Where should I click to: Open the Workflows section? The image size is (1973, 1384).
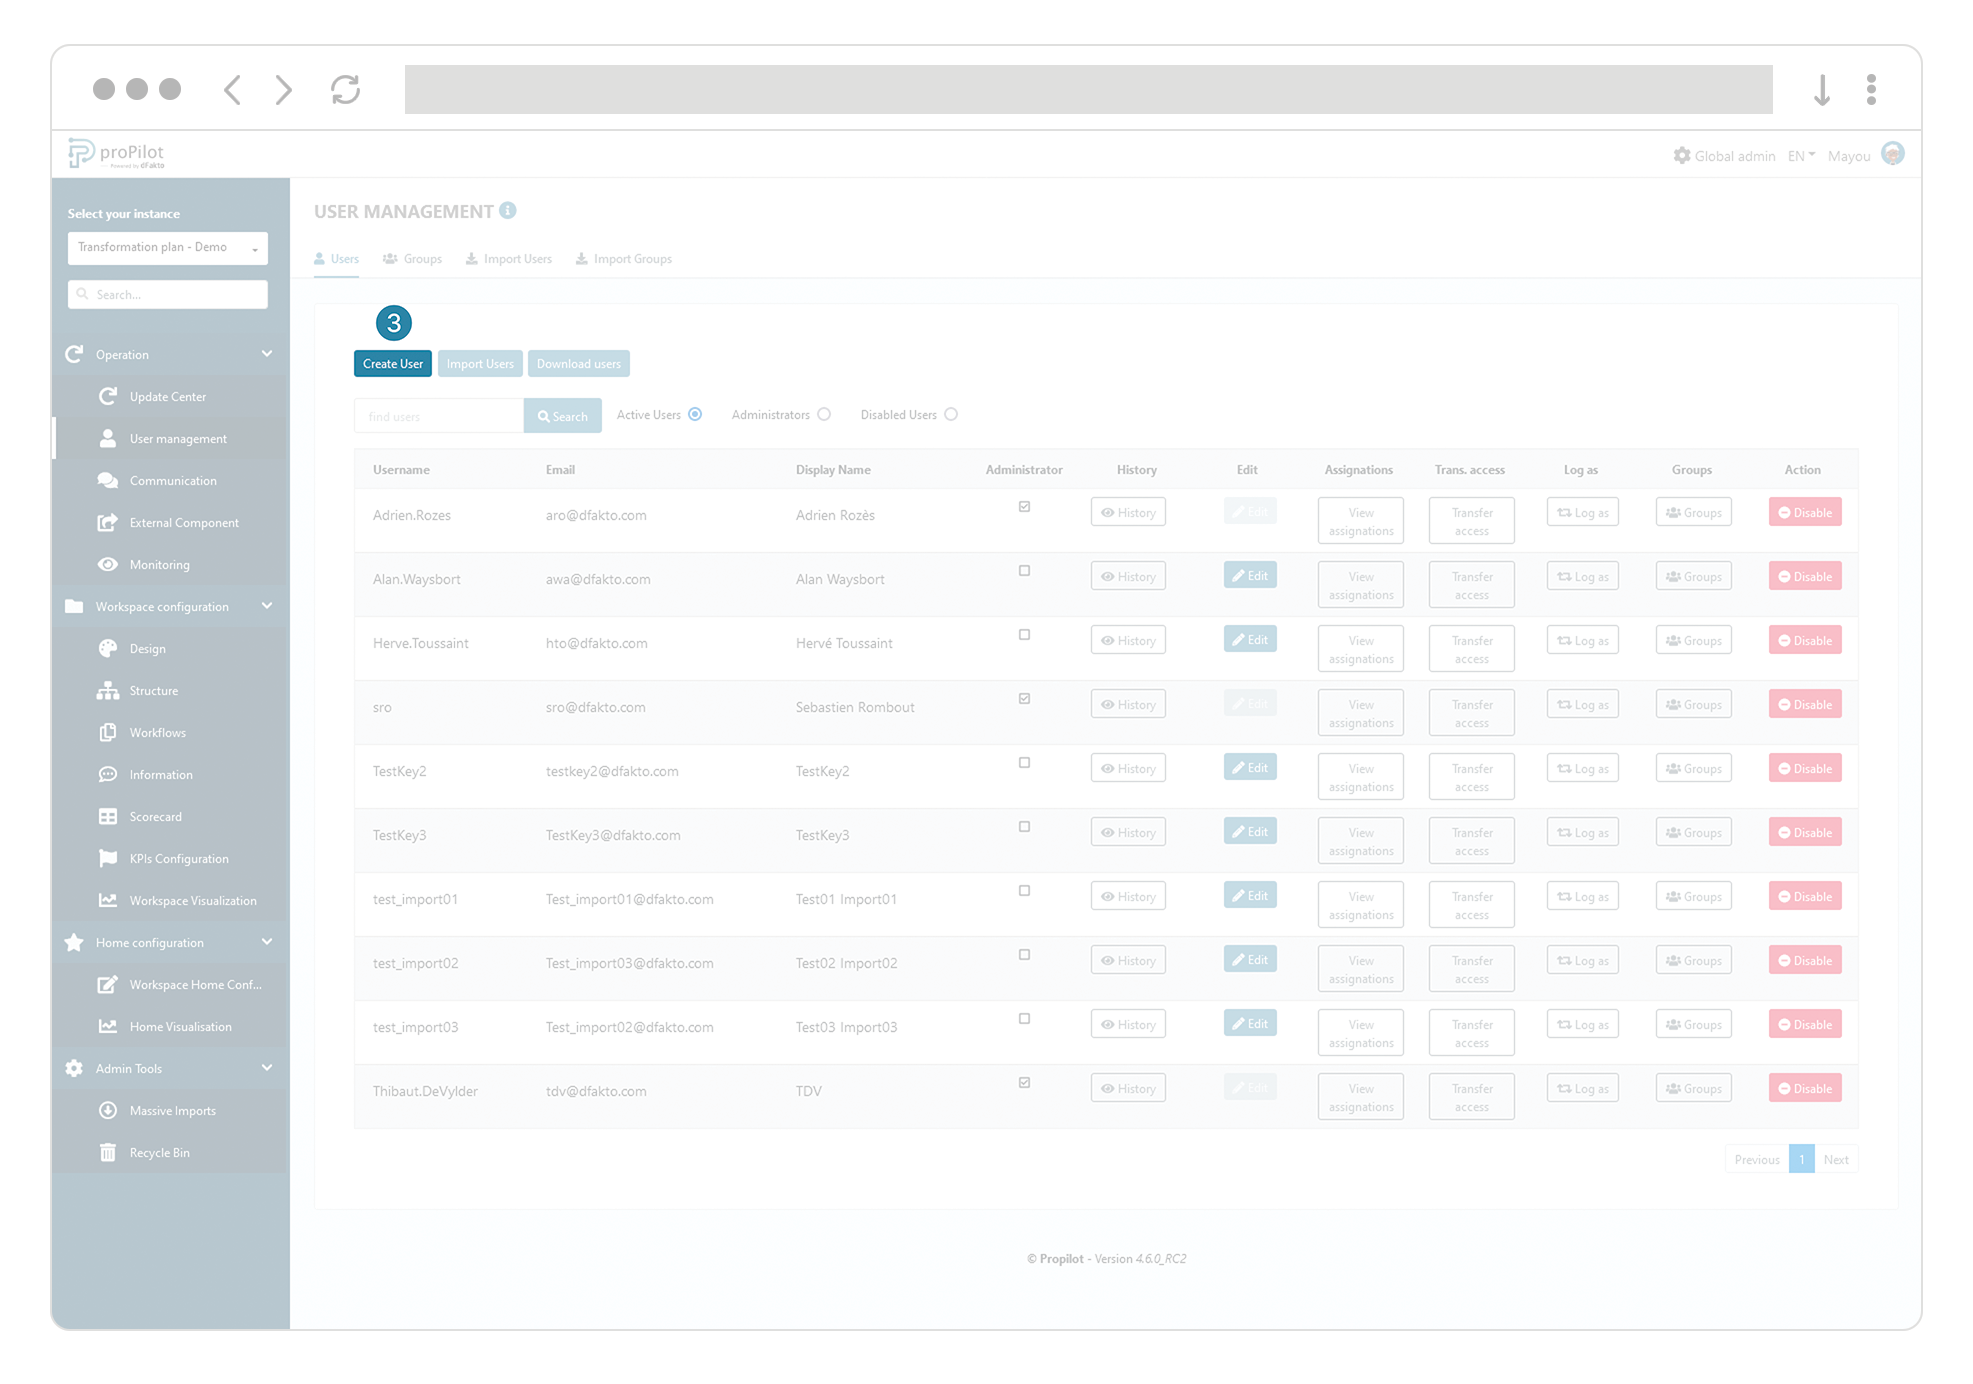tap(157, 732)
